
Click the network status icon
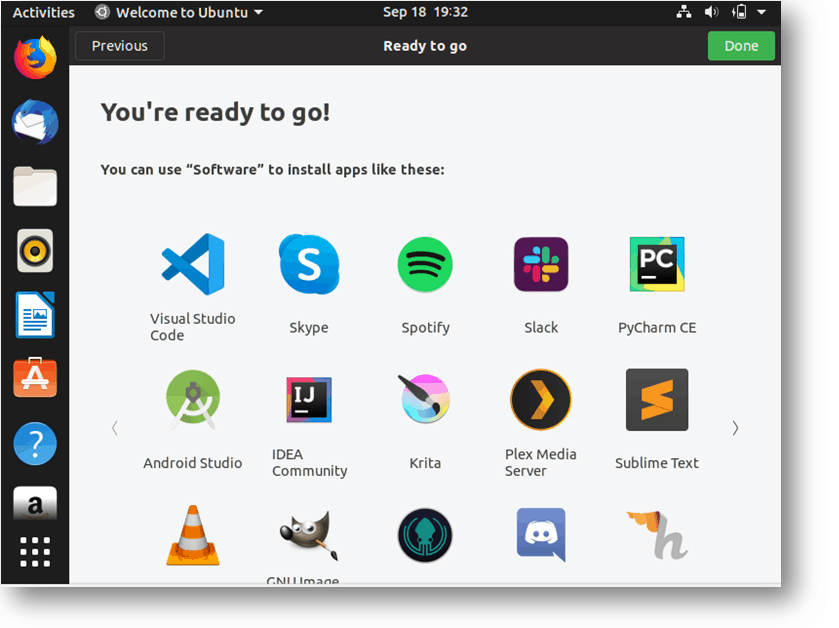684,12
